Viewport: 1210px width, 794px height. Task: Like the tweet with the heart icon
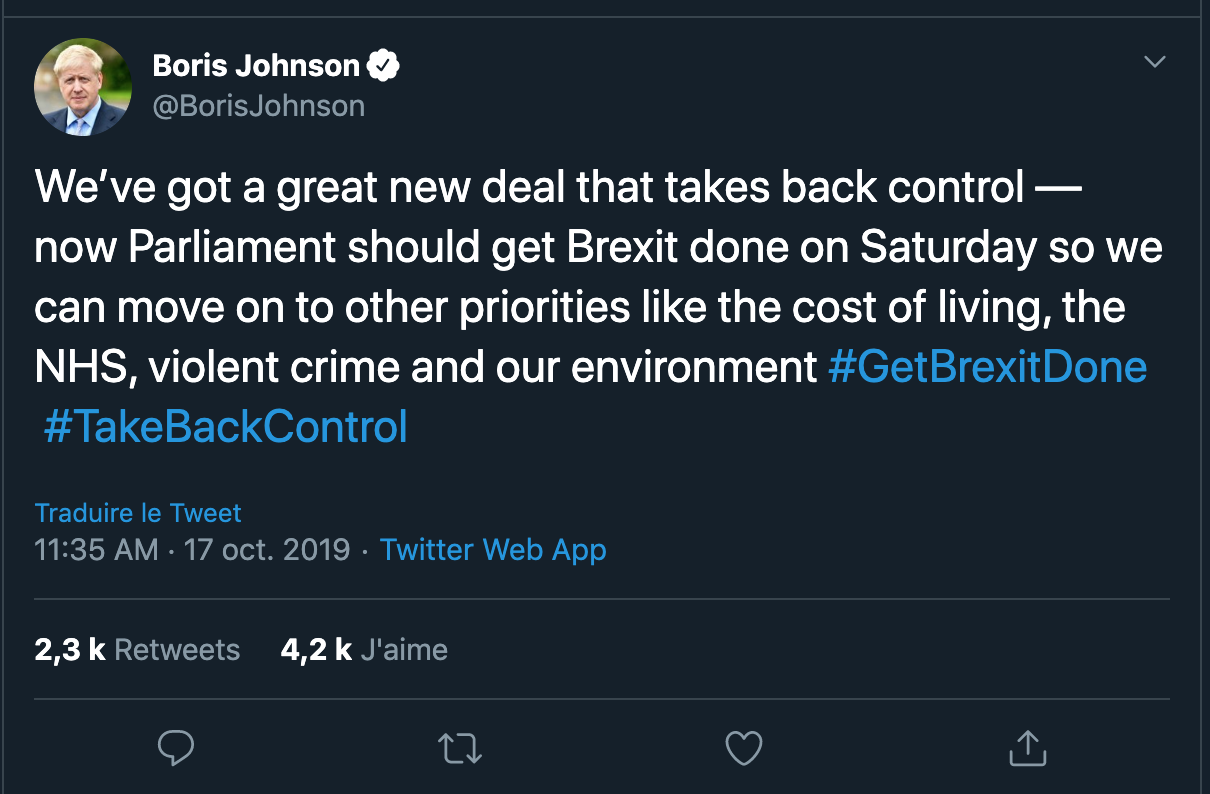pos(743,748)
